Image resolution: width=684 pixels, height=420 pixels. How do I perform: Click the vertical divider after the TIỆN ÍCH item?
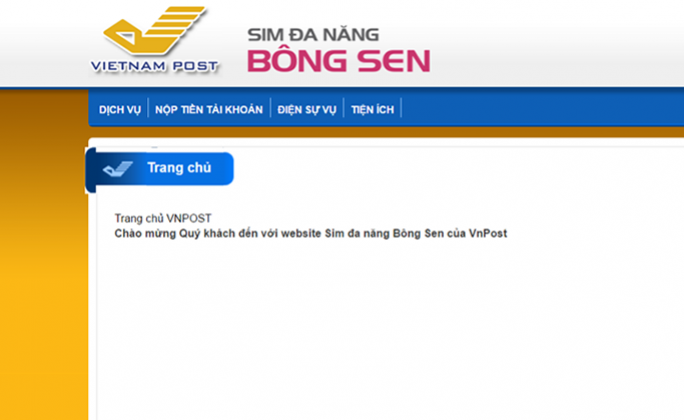coord(401,108)
